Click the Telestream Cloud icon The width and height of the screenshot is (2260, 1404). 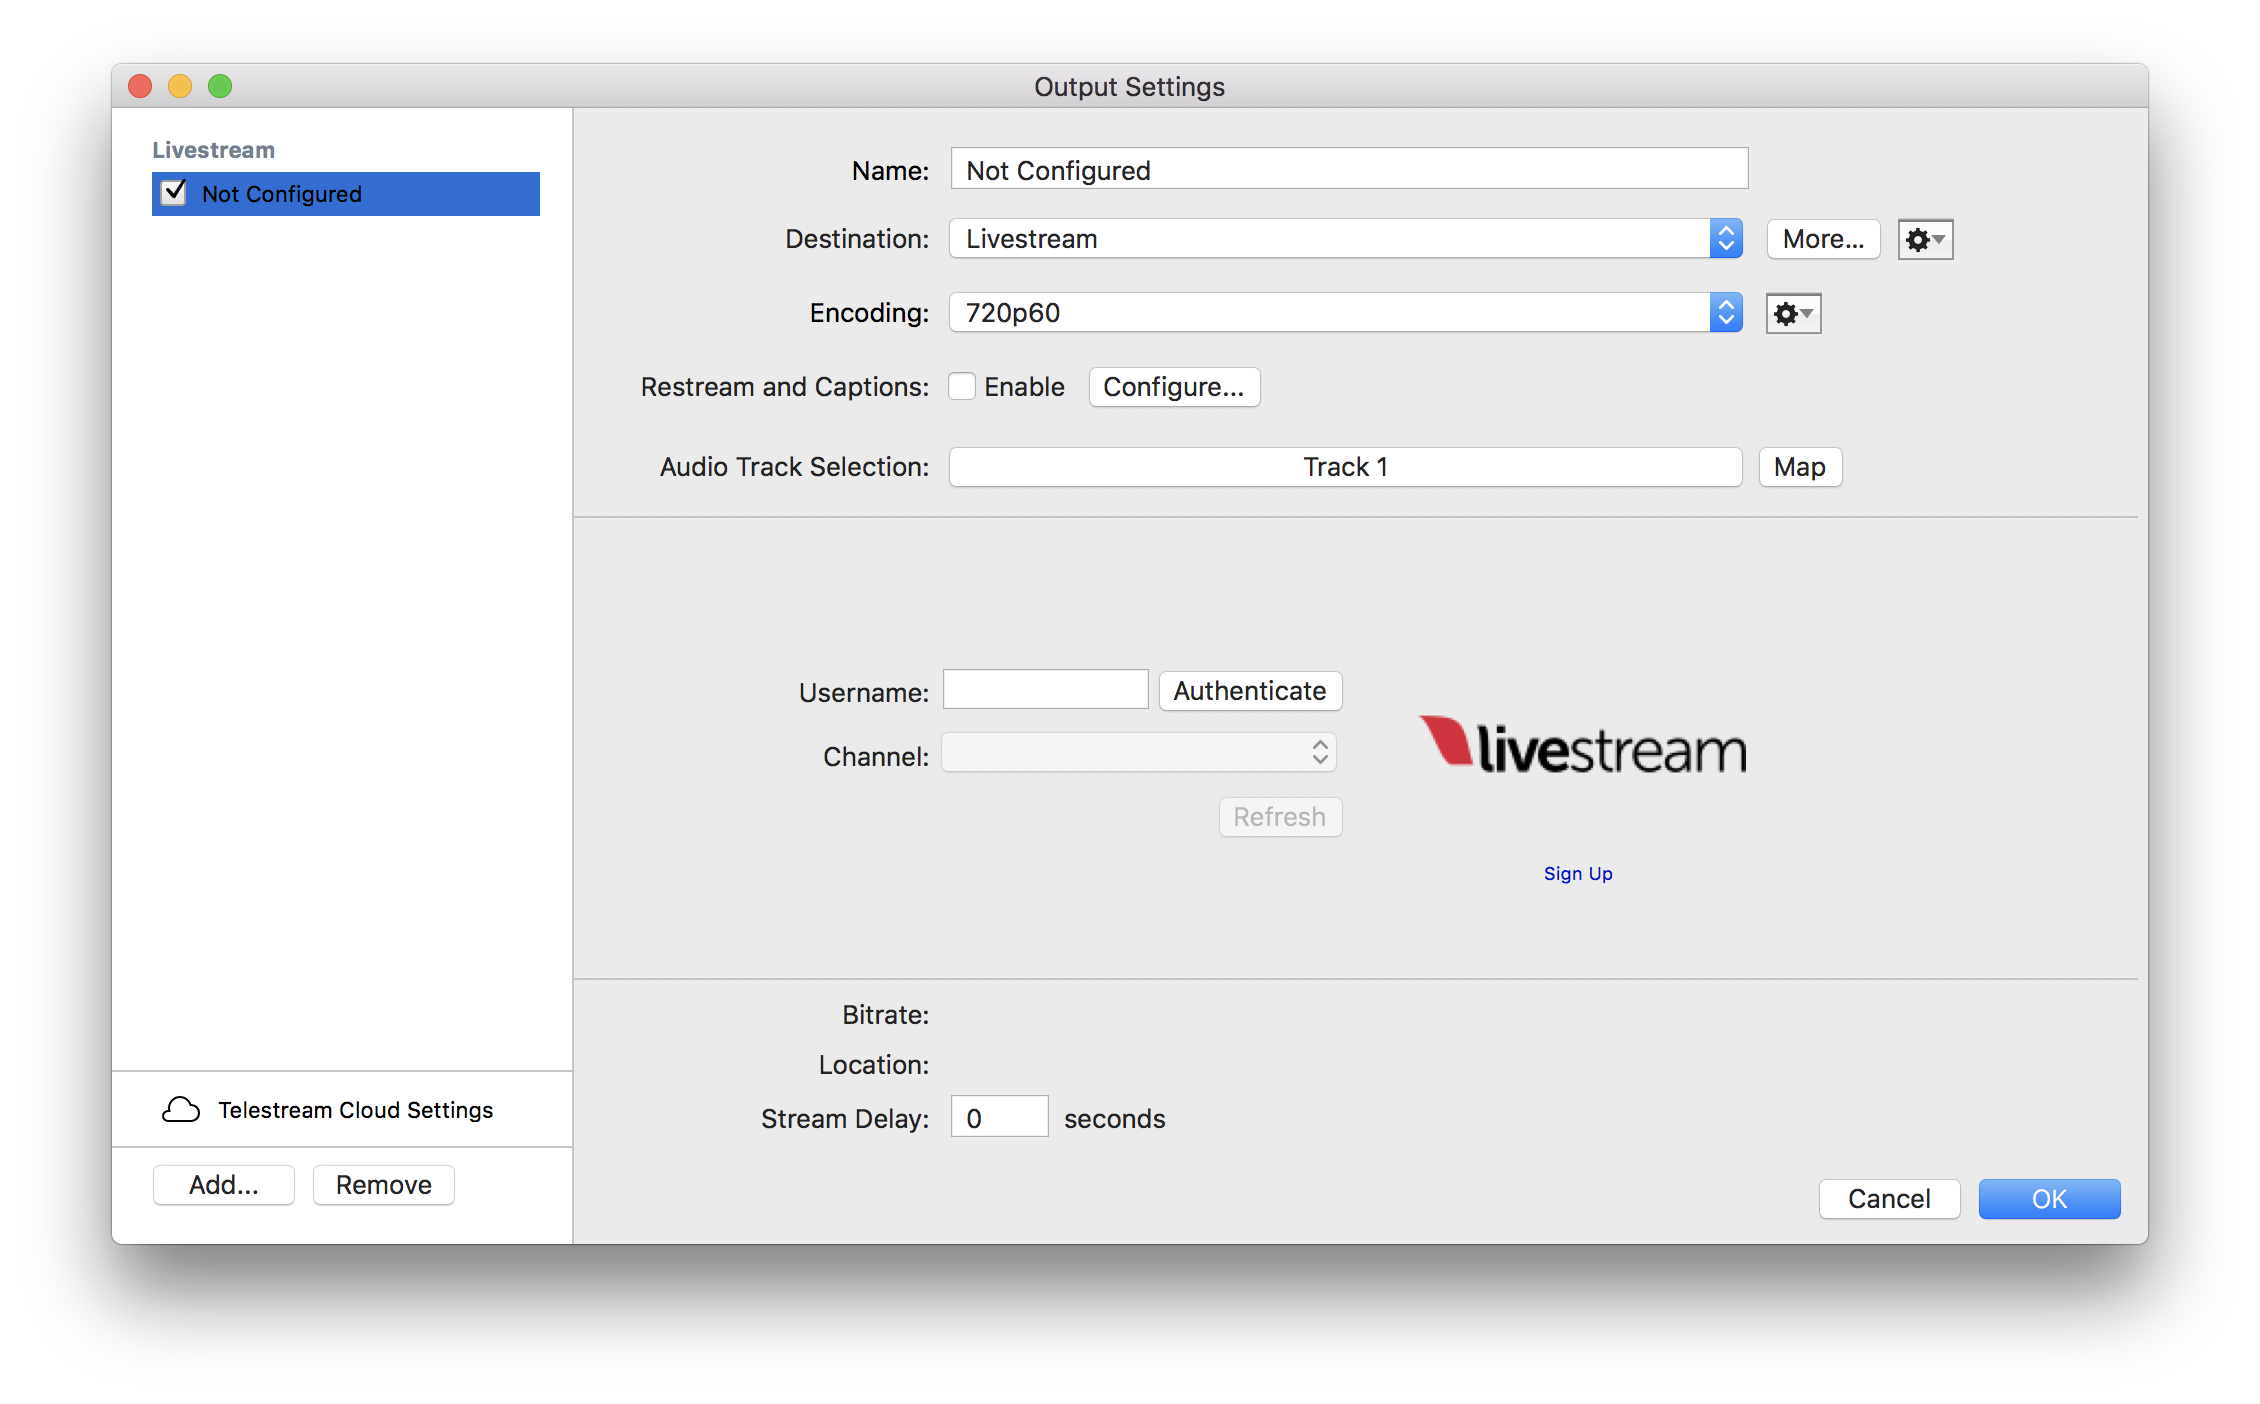click(x=181, y=1110)
